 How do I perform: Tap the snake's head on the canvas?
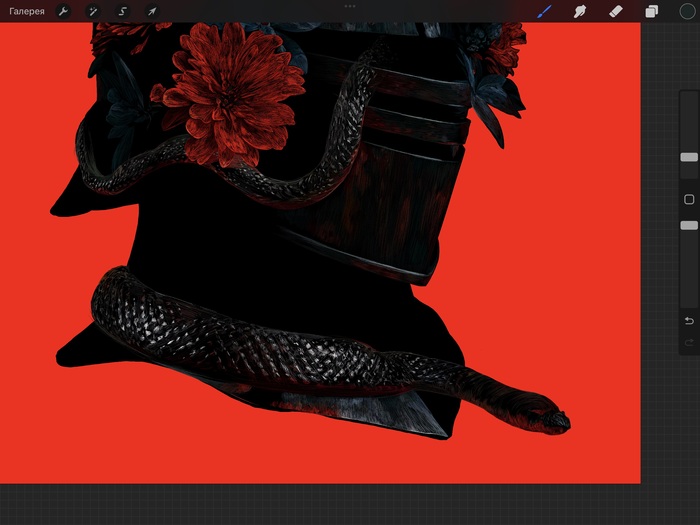pyautogui.click(x=548, y=415)
